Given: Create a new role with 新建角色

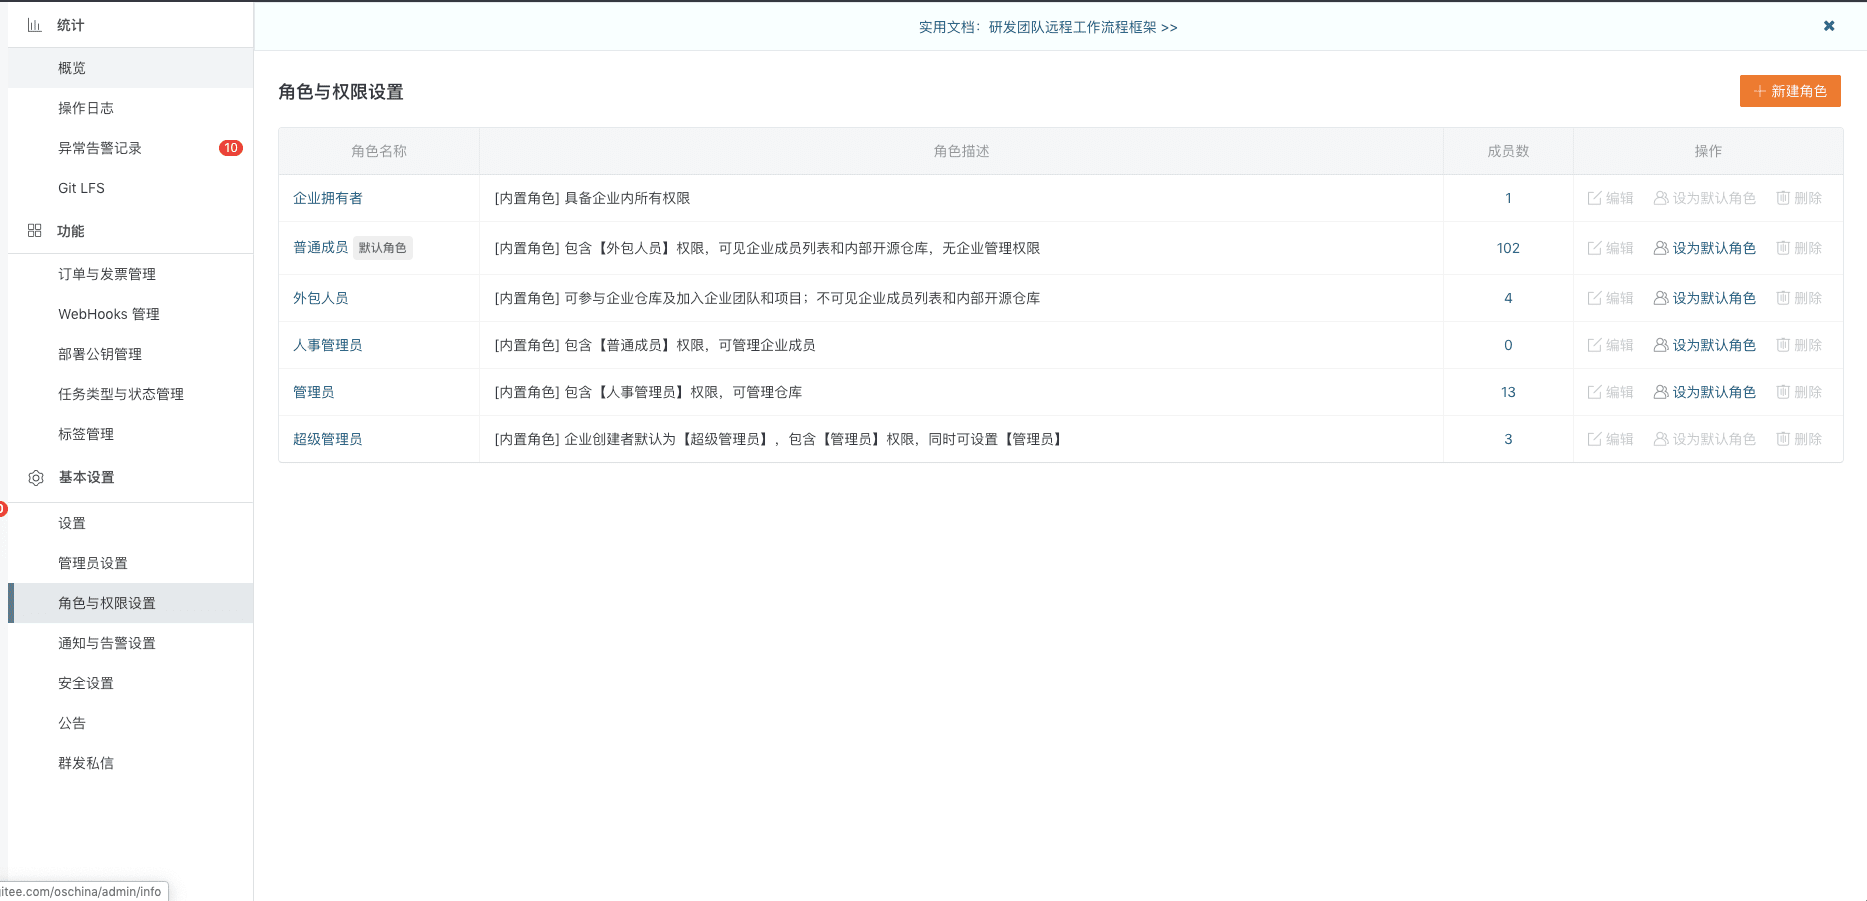Looking at the screenshot, I should tap(1789, 91).
